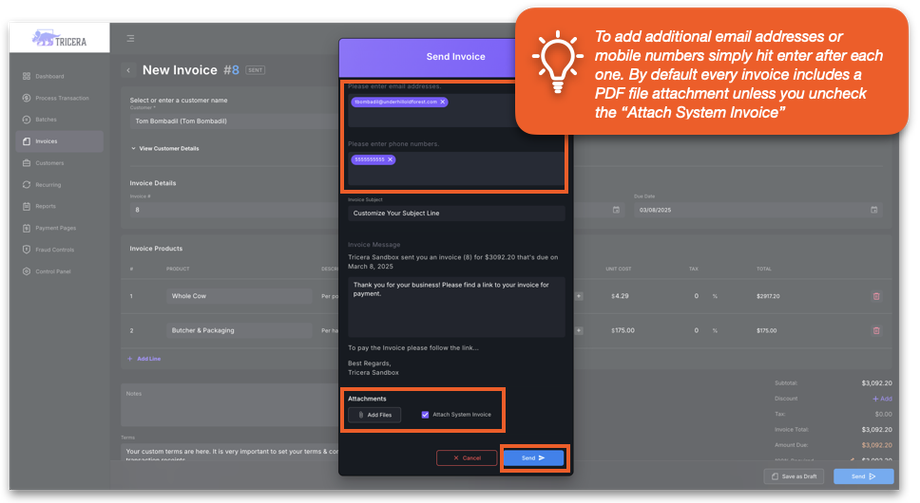Click Whole Cow unit cost $4.29

pos(620,296)
